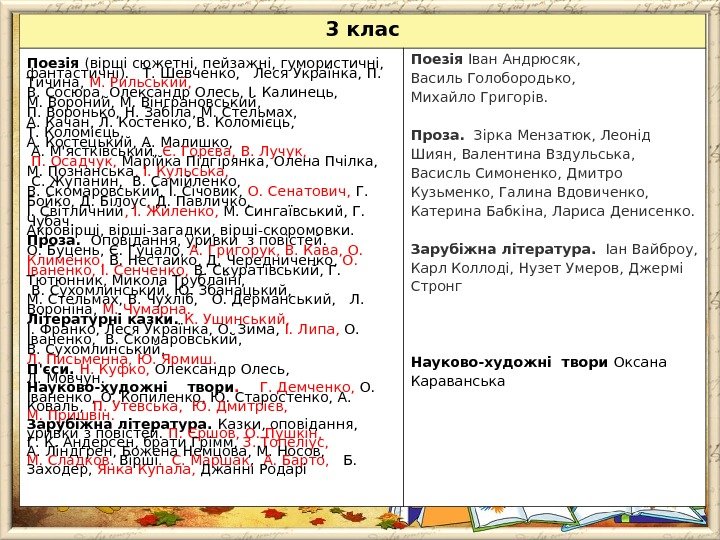The height and width of the screenshot is (540, 720).
Task: Click the name "Катерина Бабкіна"
Action: coord(477,211)
